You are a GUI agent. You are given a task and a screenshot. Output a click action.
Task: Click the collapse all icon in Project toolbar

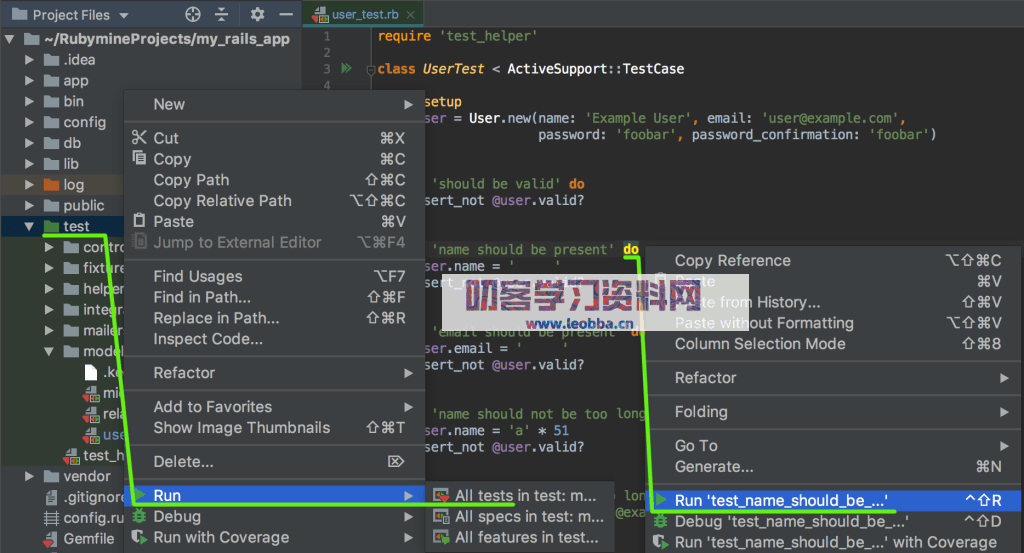click(221, 14)
